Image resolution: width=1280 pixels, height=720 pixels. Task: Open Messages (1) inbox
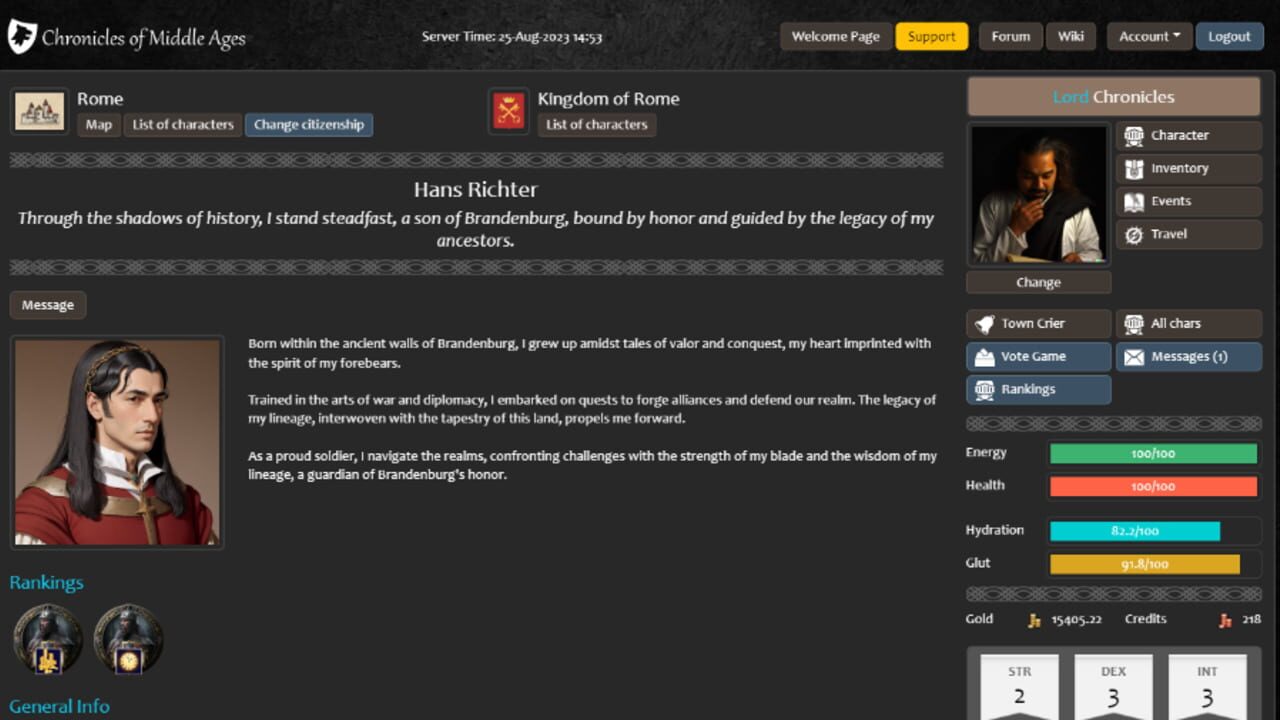(x=1189, y=356)
